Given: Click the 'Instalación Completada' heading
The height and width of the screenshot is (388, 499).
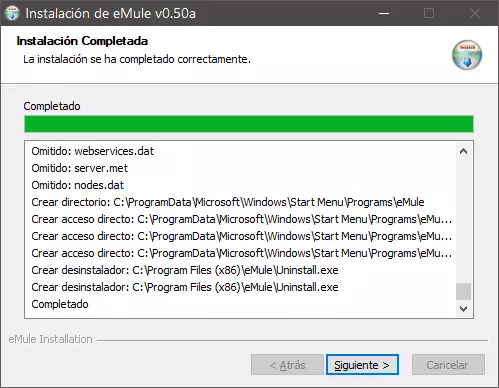Looking at the screenshot, I should click(x=82, y=41).
